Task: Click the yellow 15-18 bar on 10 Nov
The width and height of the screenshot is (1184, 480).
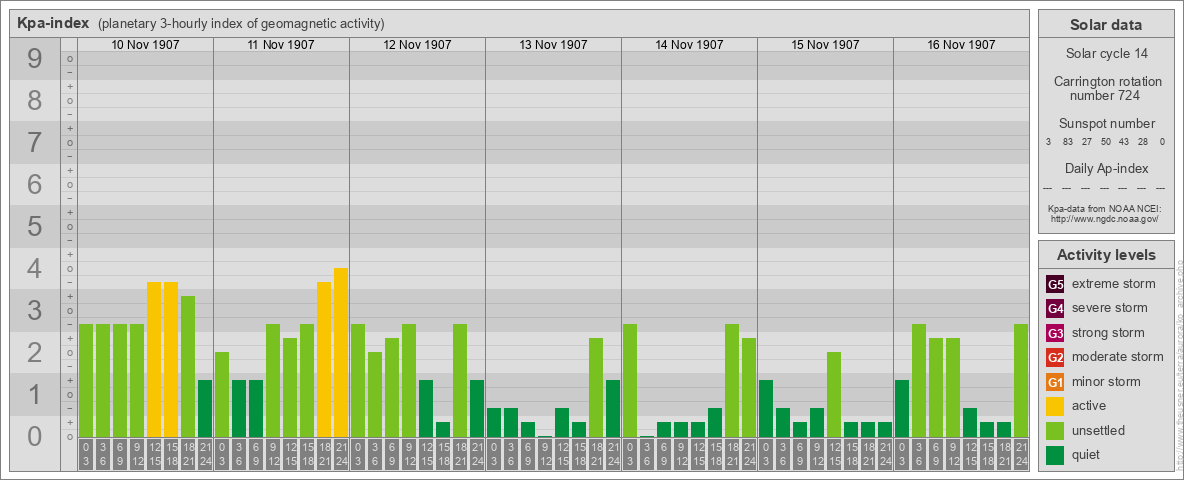Action: pyautogui.click(x=171, y=359)
